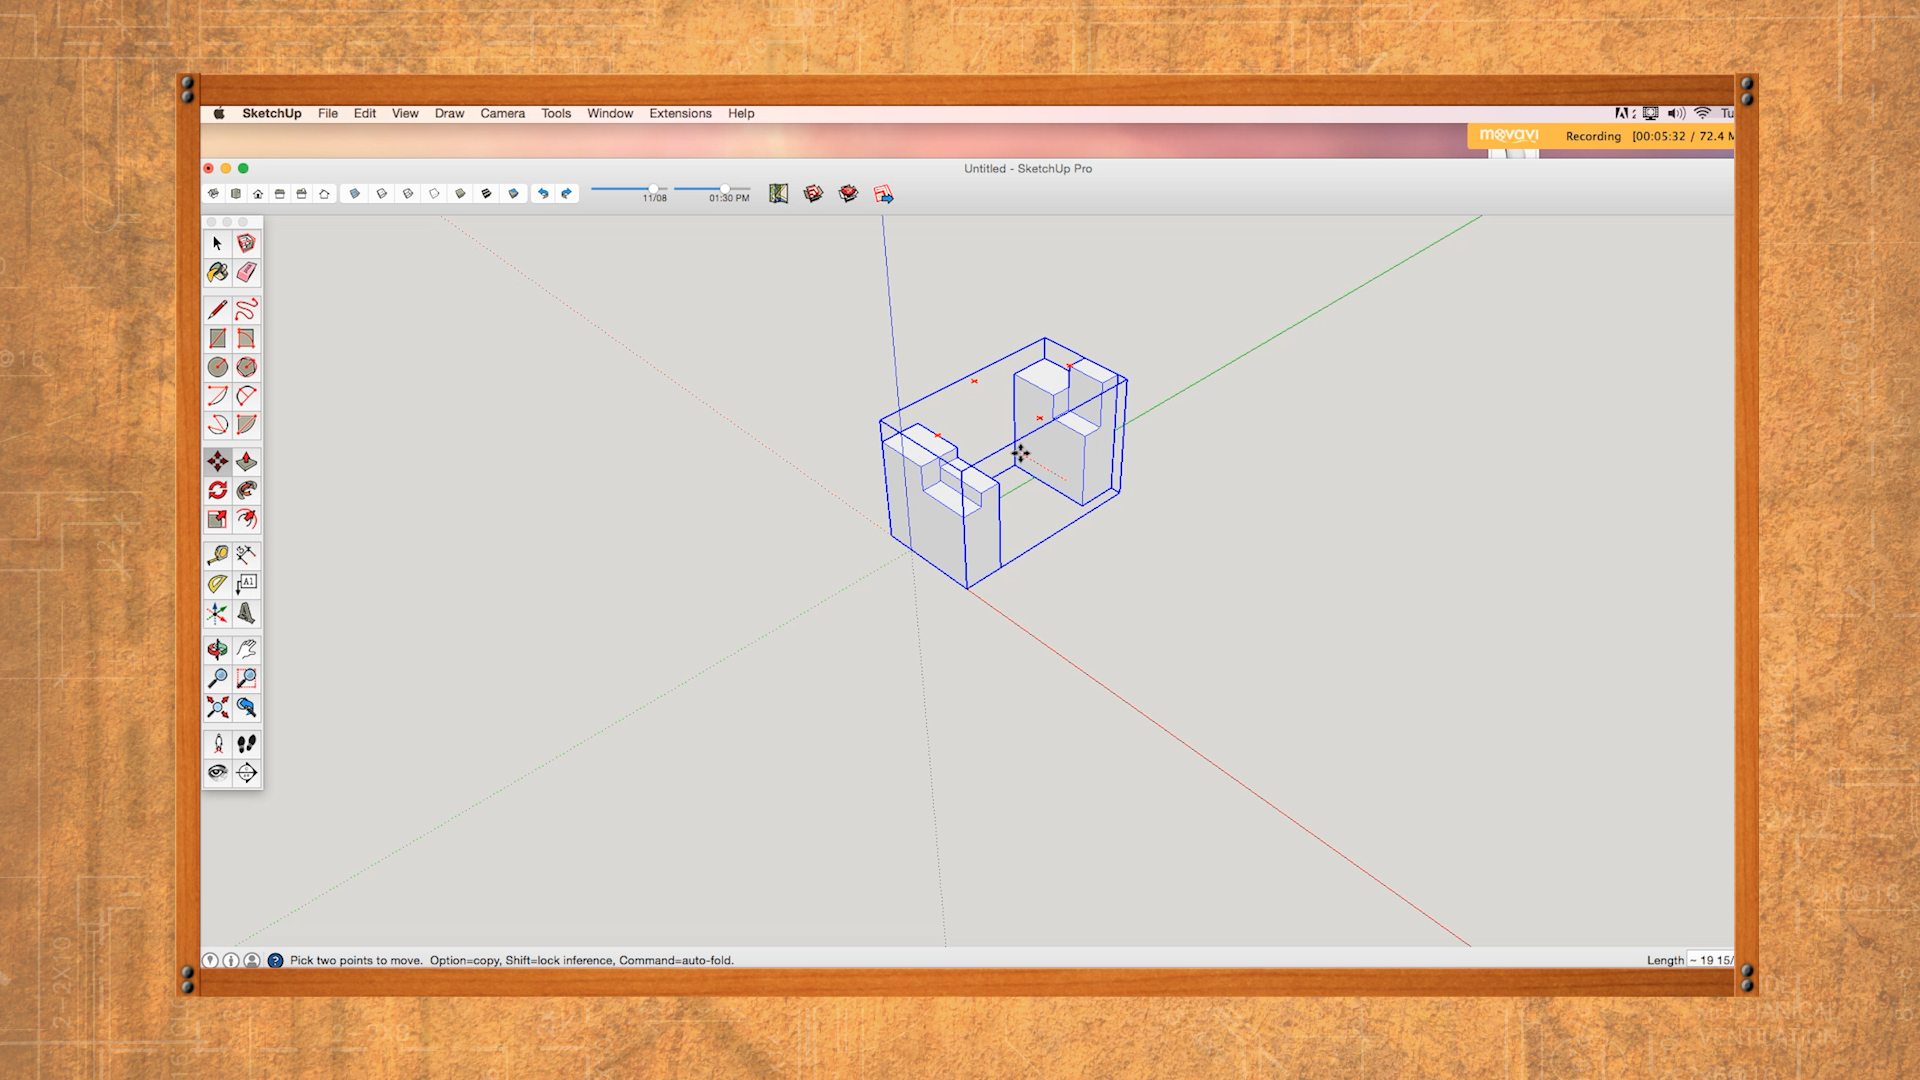This screenshot has width=1920, height=1080.
Task: Click the Make Component tool
Action: point(246,243)
